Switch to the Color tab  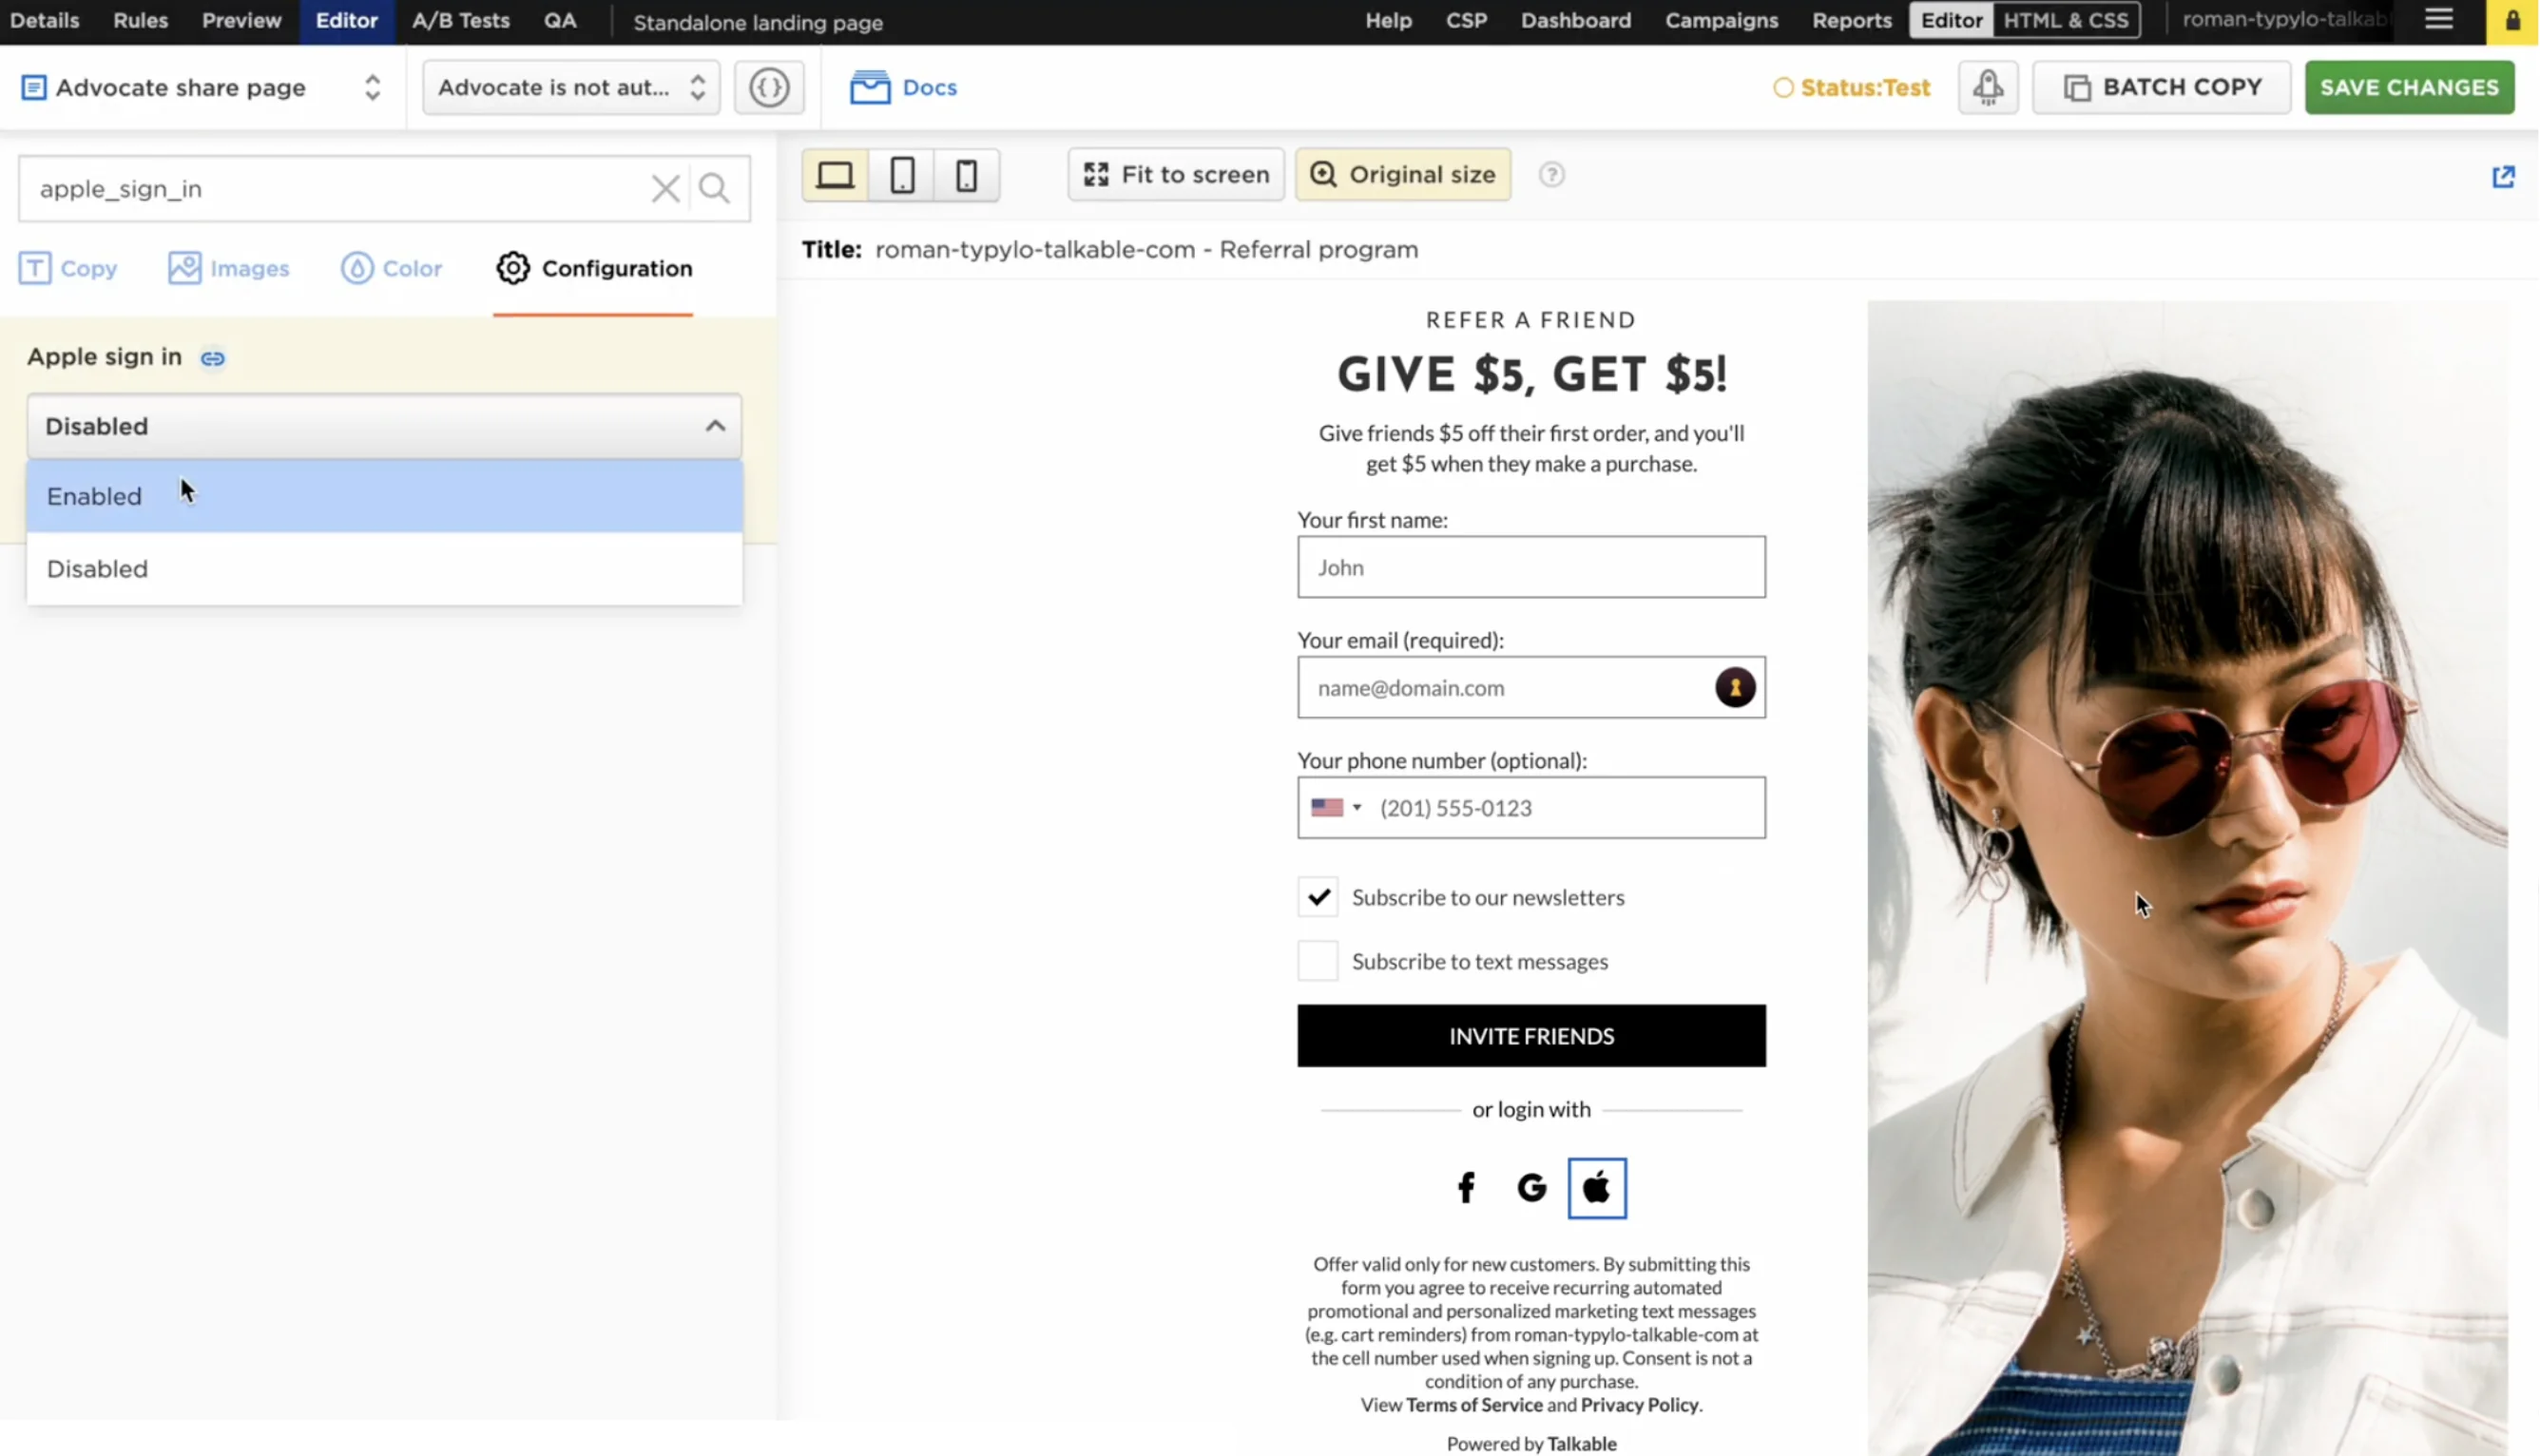pyautogui.click(x=392, y=268)
